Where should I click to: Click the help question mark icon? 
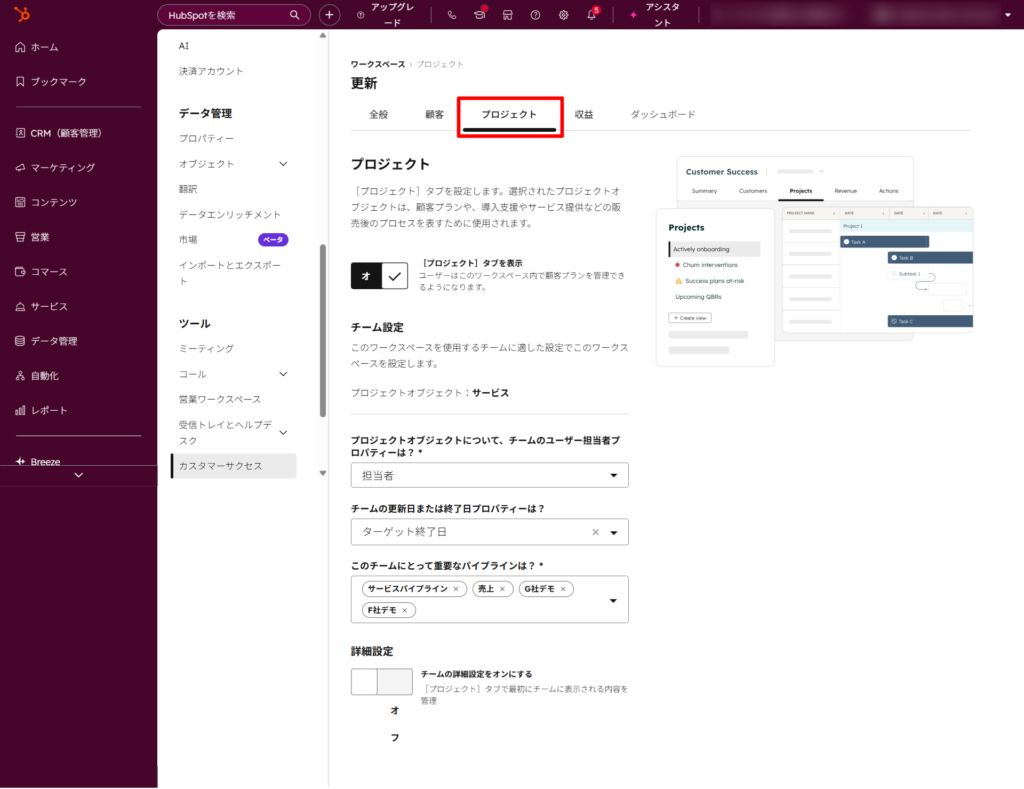coord(536,14)
